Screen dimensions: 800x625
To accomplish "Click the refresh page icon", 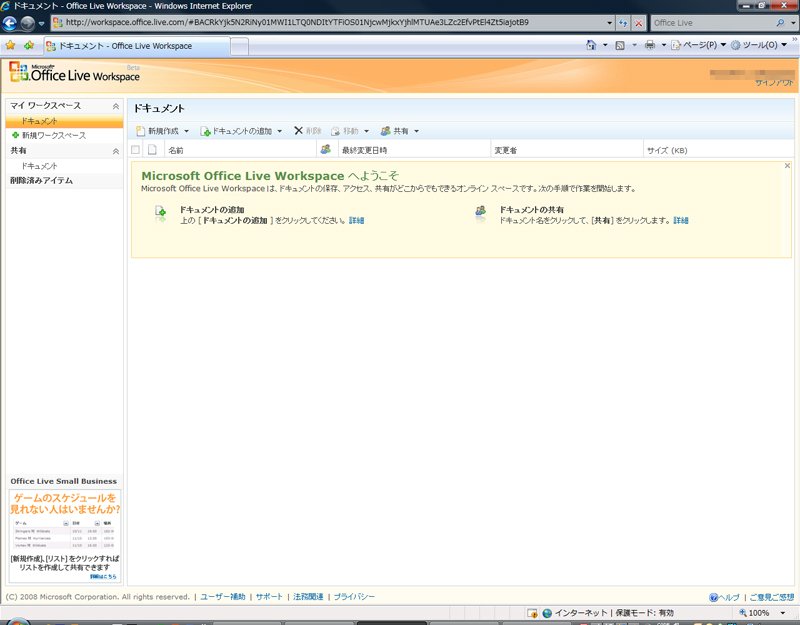I will pos(623,23).
